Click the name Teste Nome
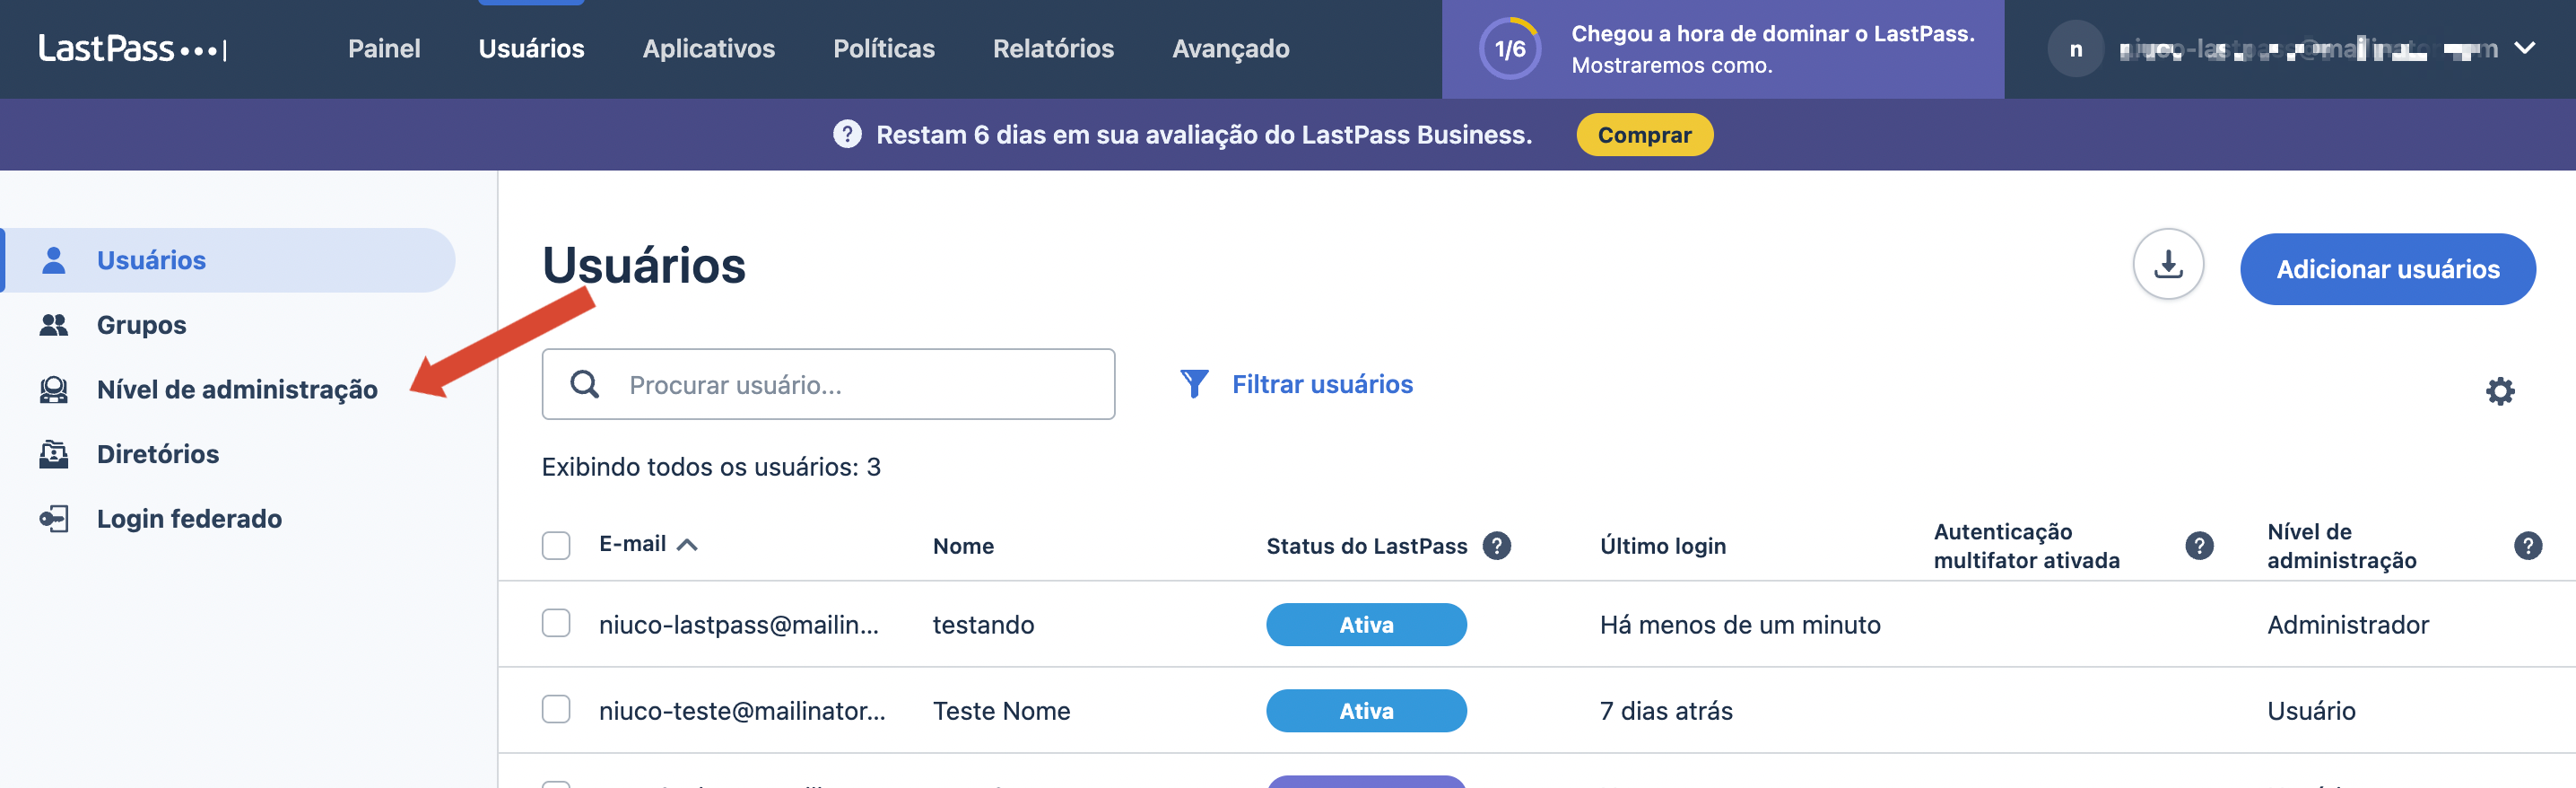 tap(1001, 711)
